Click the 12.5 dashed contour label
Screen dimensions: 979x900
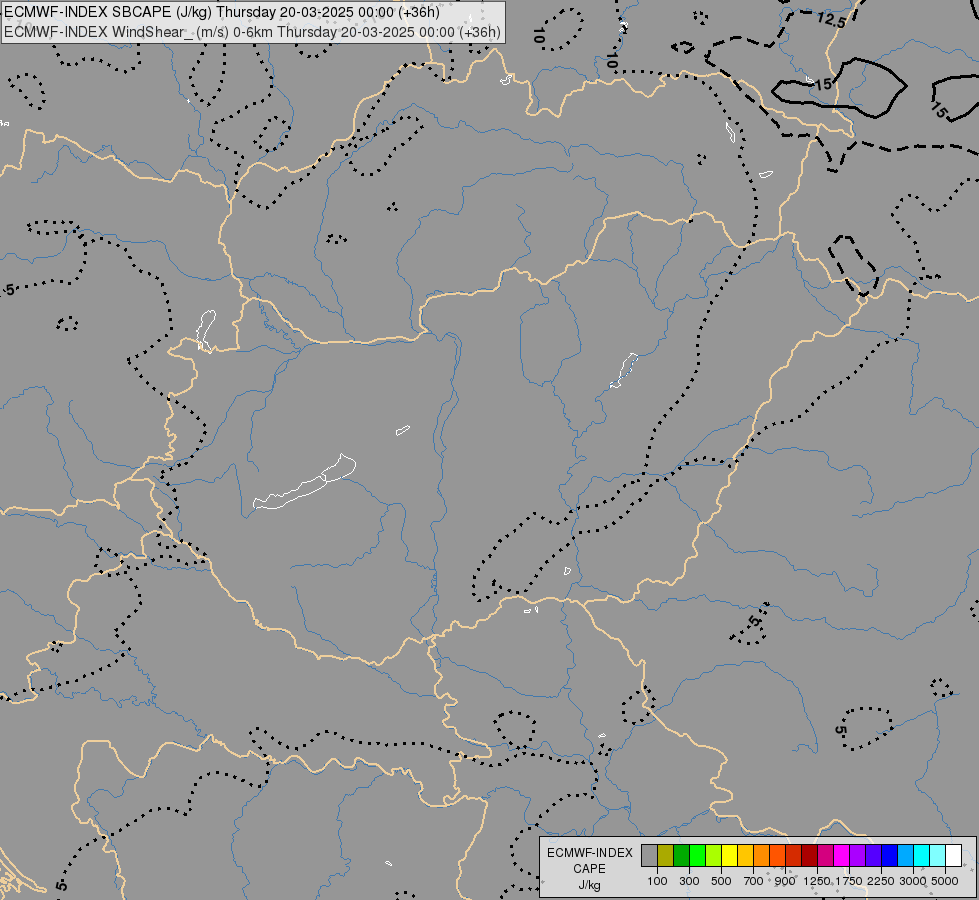coord(832,21)
